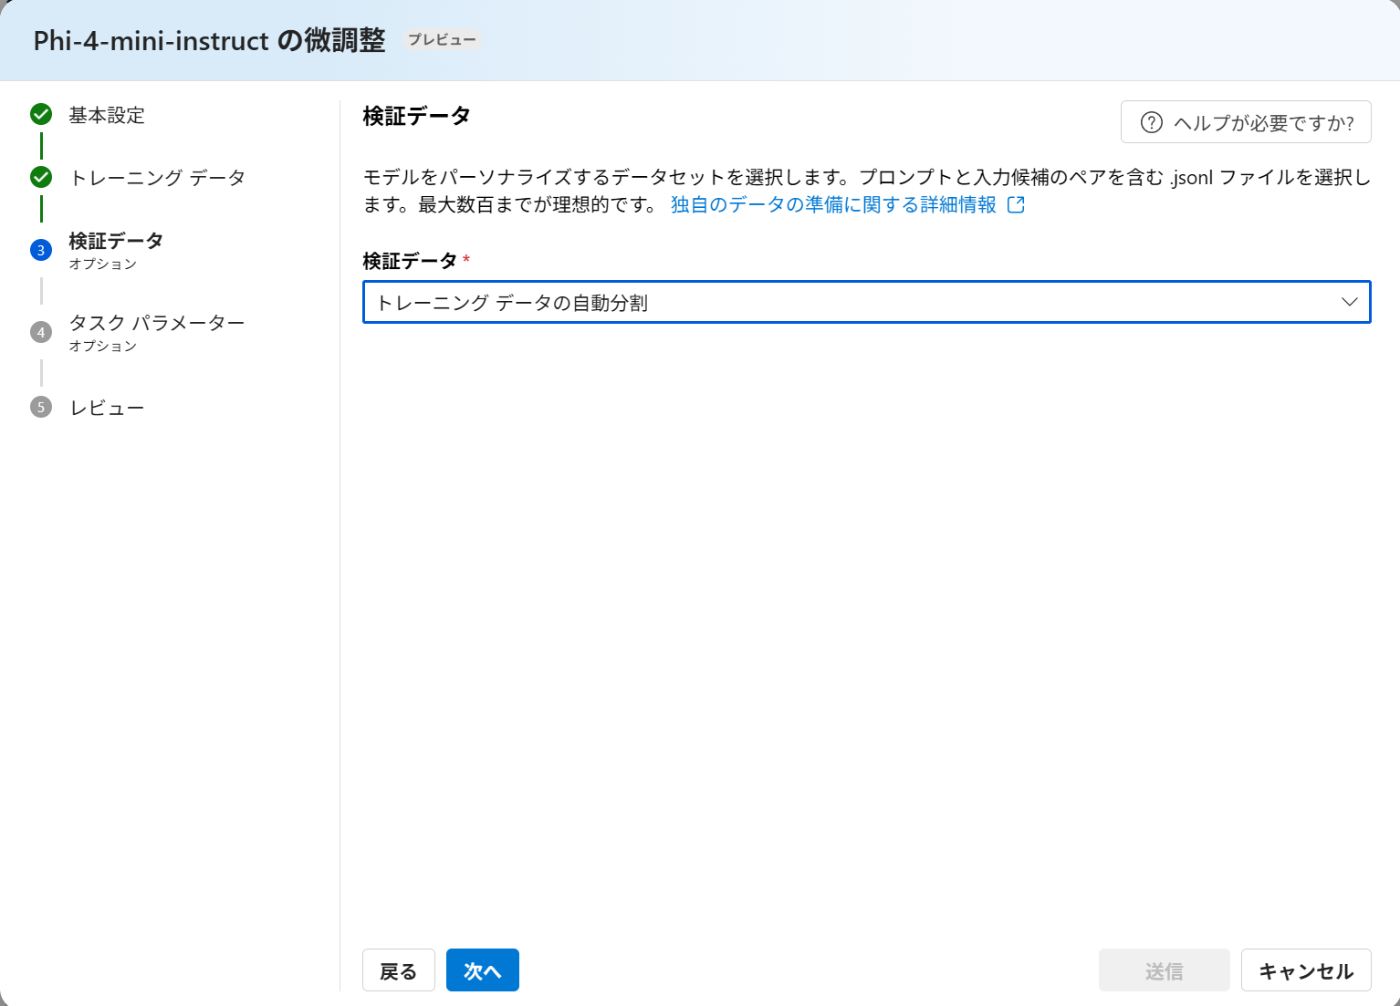Click the 検証データ page heading
The height and width of the screenshot is (1006, 1400).
click(x=417, y=116)
